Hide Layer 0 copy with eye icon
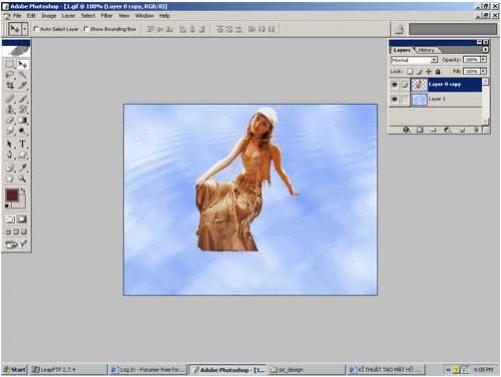This screenshot has height=377, width=501. tap(394, 85)
